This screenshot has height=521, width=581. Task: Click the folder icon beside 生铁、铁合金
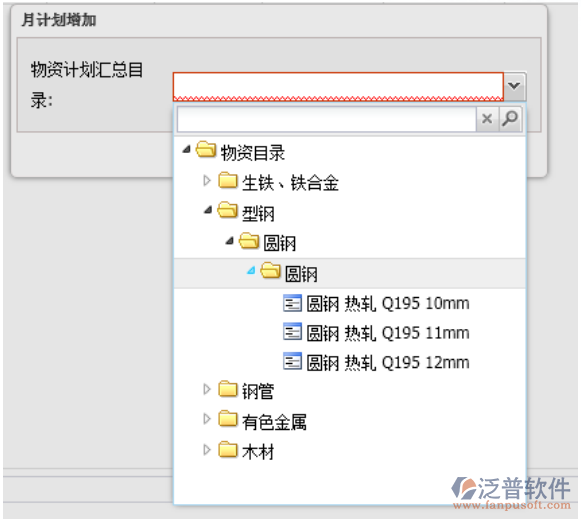click(228, 180)
